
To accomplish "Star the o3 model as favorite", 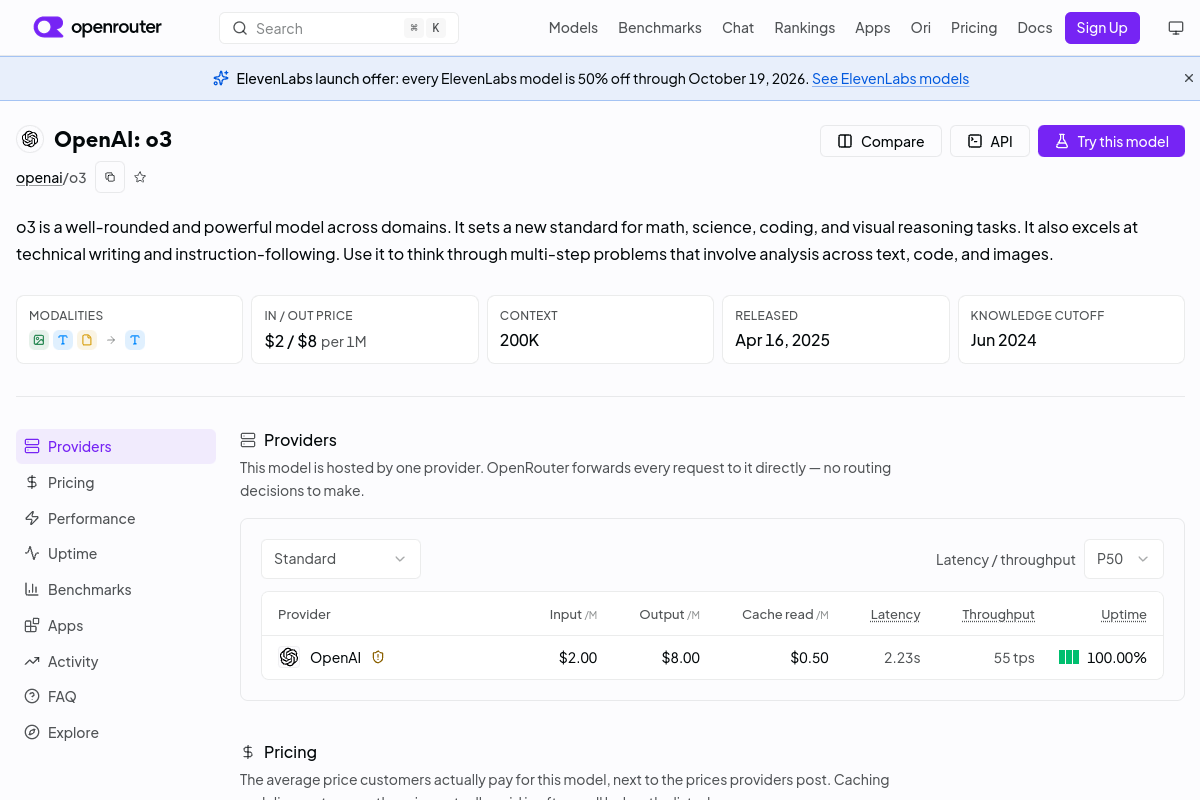I will coord(140,177).
